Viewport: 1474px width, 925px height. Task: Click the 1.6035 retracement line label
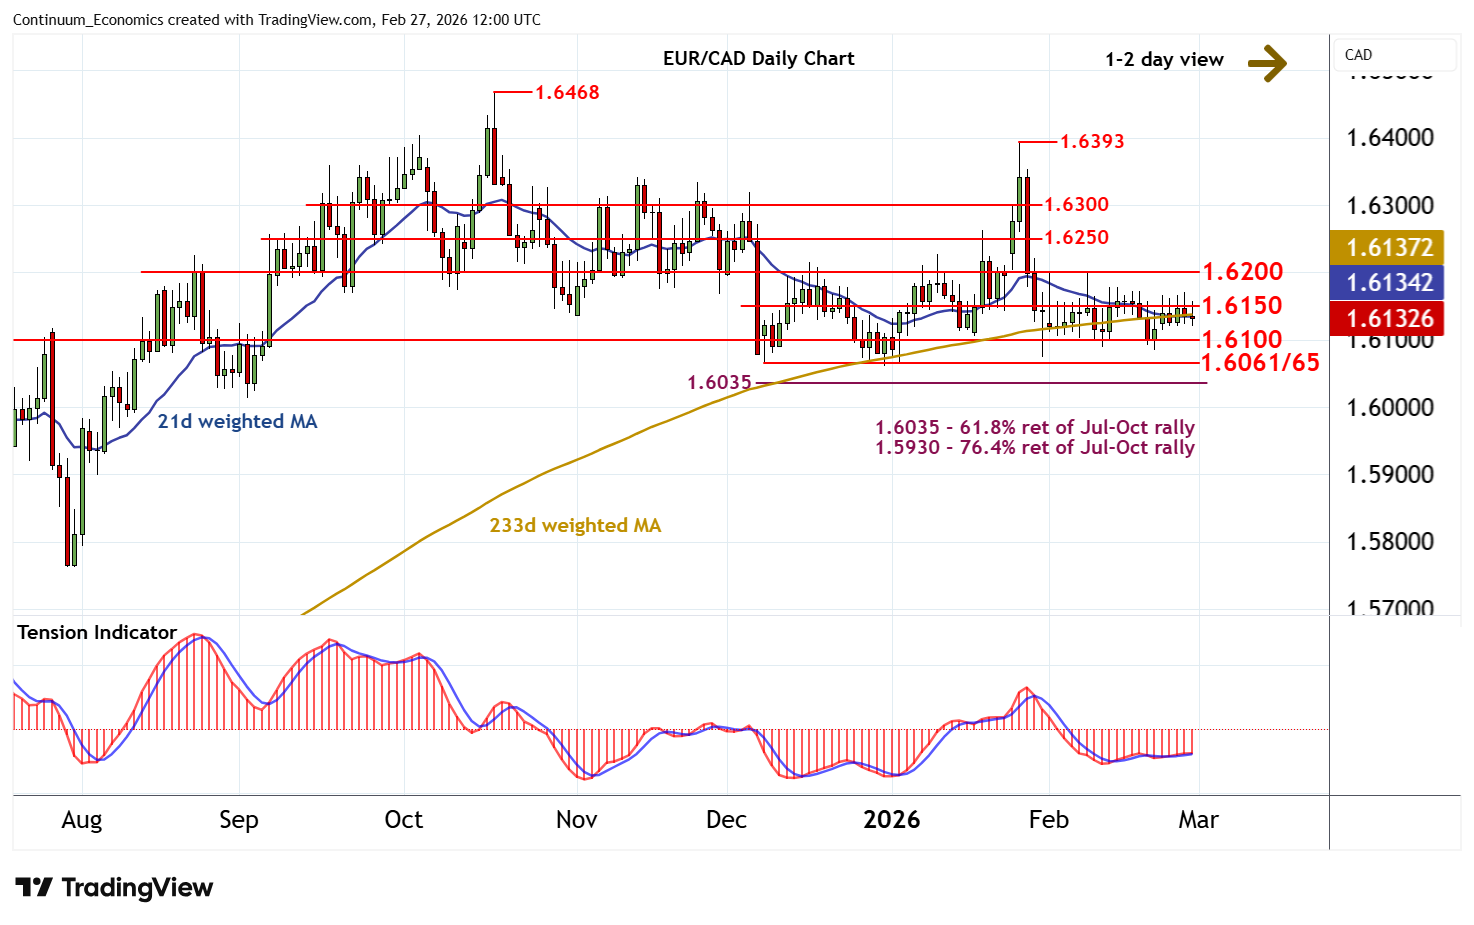coord(719,383)
